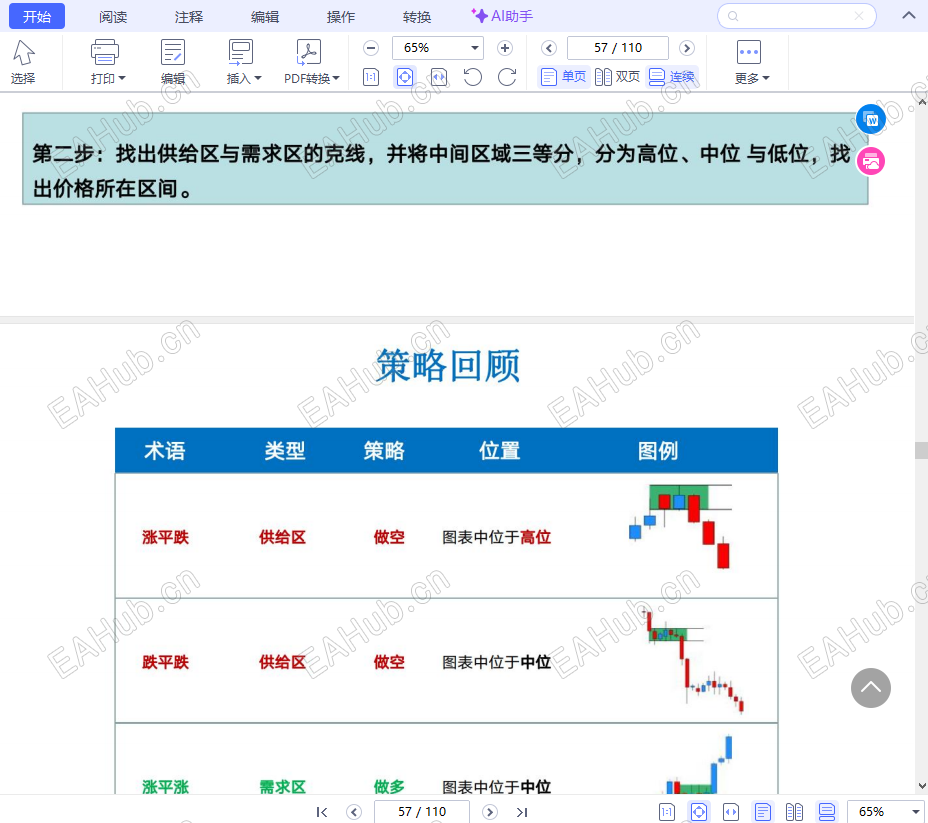
Task: Toggle 双页 double page view
Action: (x=617, y=77)
